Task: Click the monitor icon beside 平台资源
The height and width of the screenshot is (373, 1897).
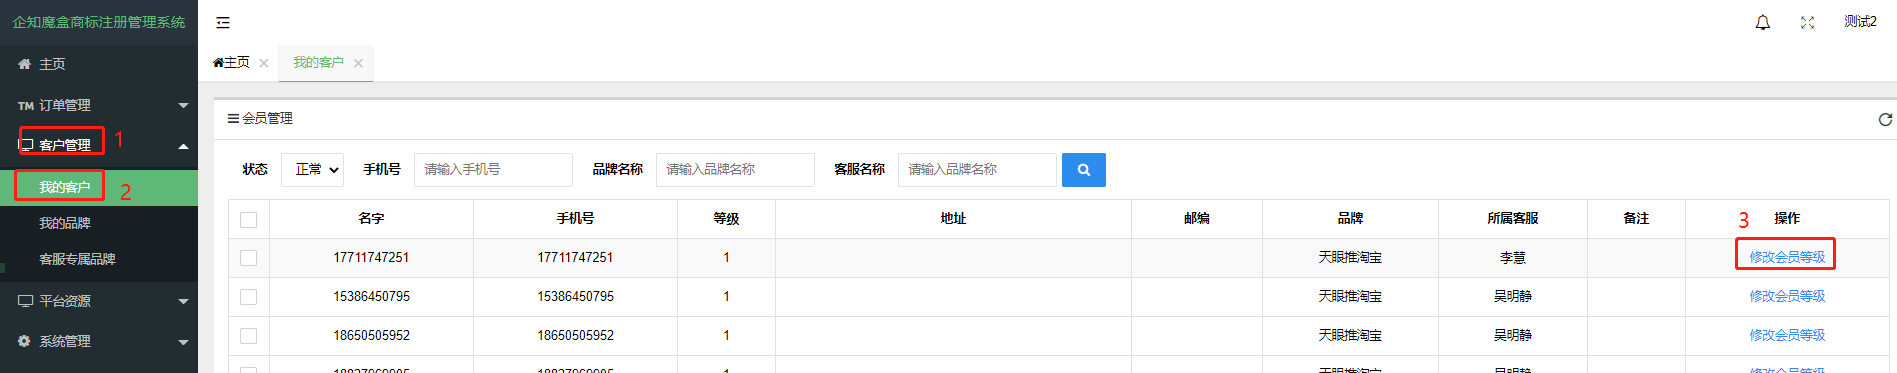Action: coord(26,301)
